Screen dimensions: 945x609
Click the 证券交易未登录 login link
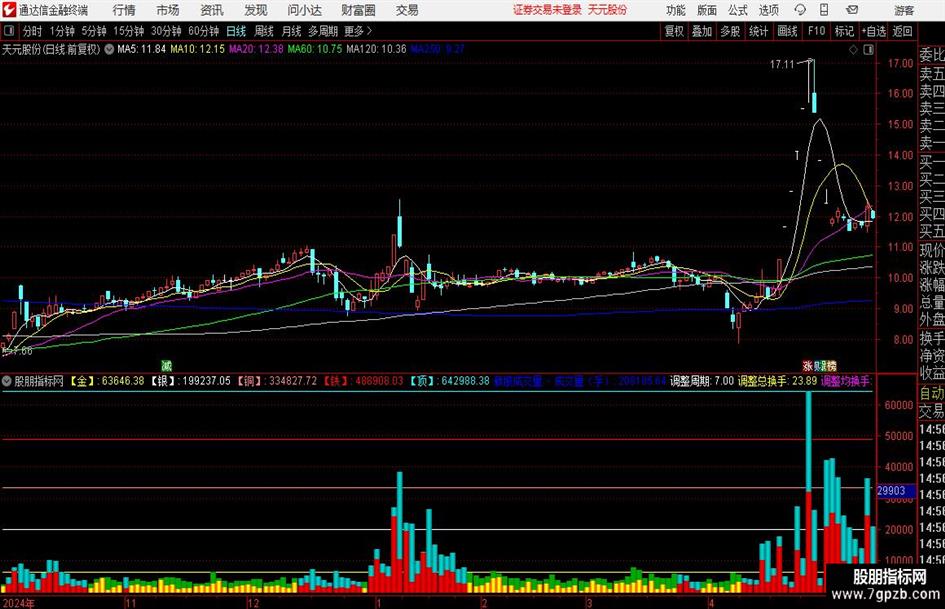[547, 10]
